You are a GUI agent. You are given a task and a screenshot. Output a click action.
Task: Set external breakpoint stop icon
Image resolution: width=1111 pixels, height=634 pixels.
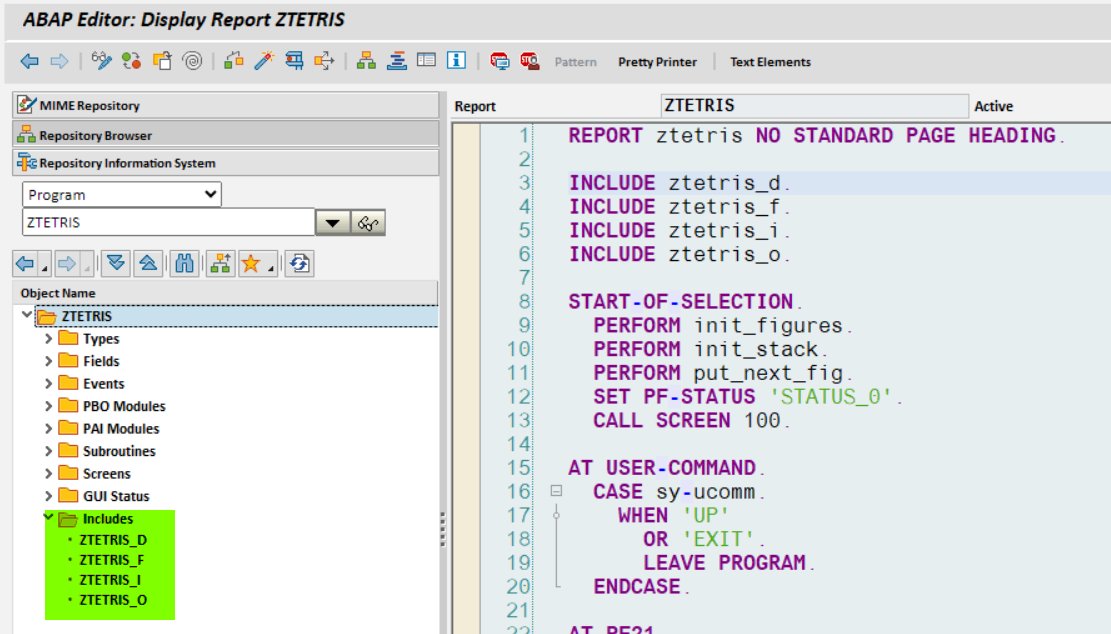click(x=529, y=62)
